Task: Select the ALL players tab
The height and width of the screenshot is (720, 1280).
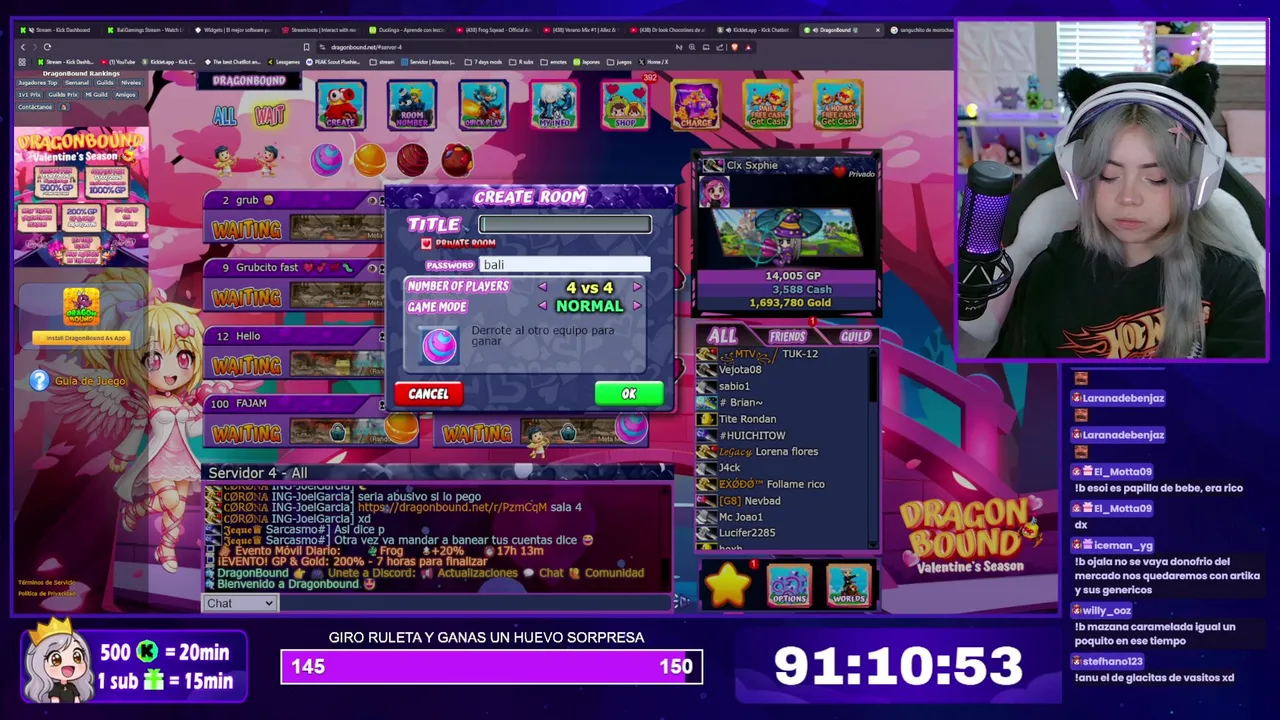Action: tap(723, 336)
